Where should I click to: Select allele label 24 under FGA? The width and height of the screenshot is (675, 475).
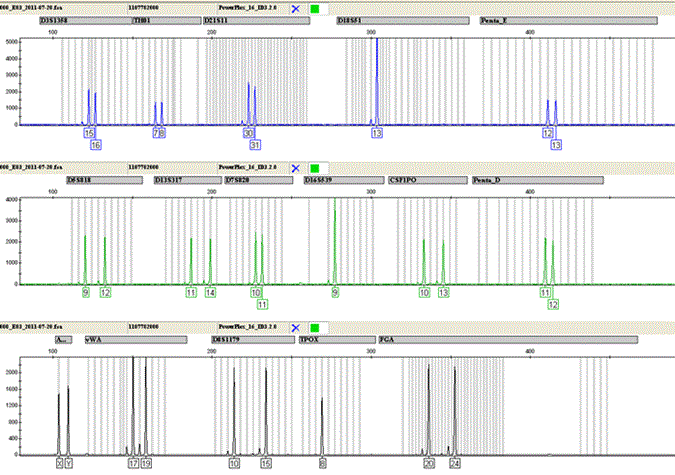[x=455, y=464]
